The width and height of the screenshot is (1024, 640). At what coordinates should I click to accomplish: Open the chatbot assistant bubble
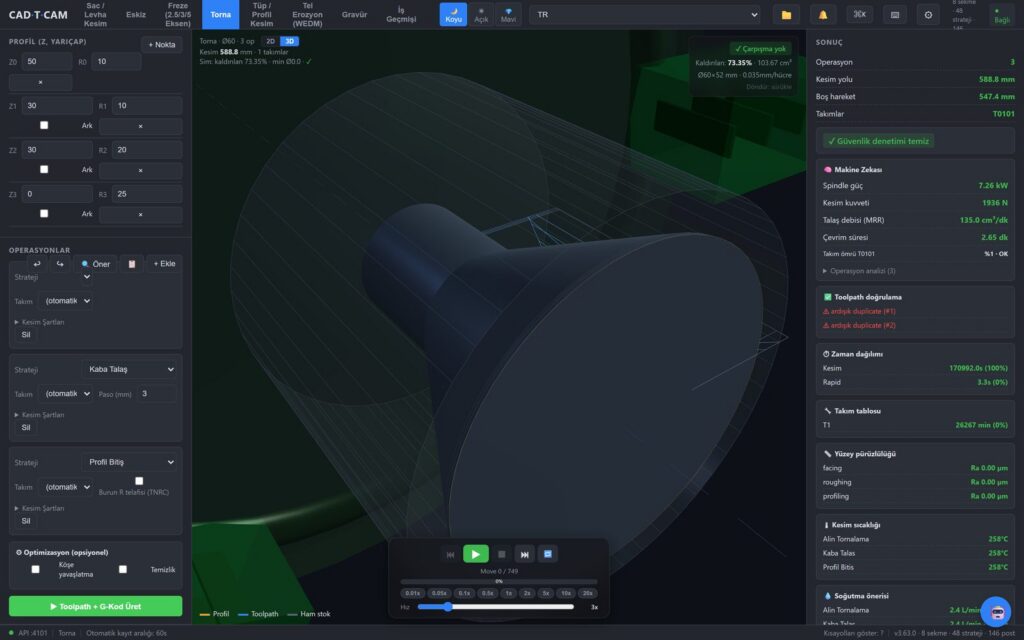click(x=996, y=612)
